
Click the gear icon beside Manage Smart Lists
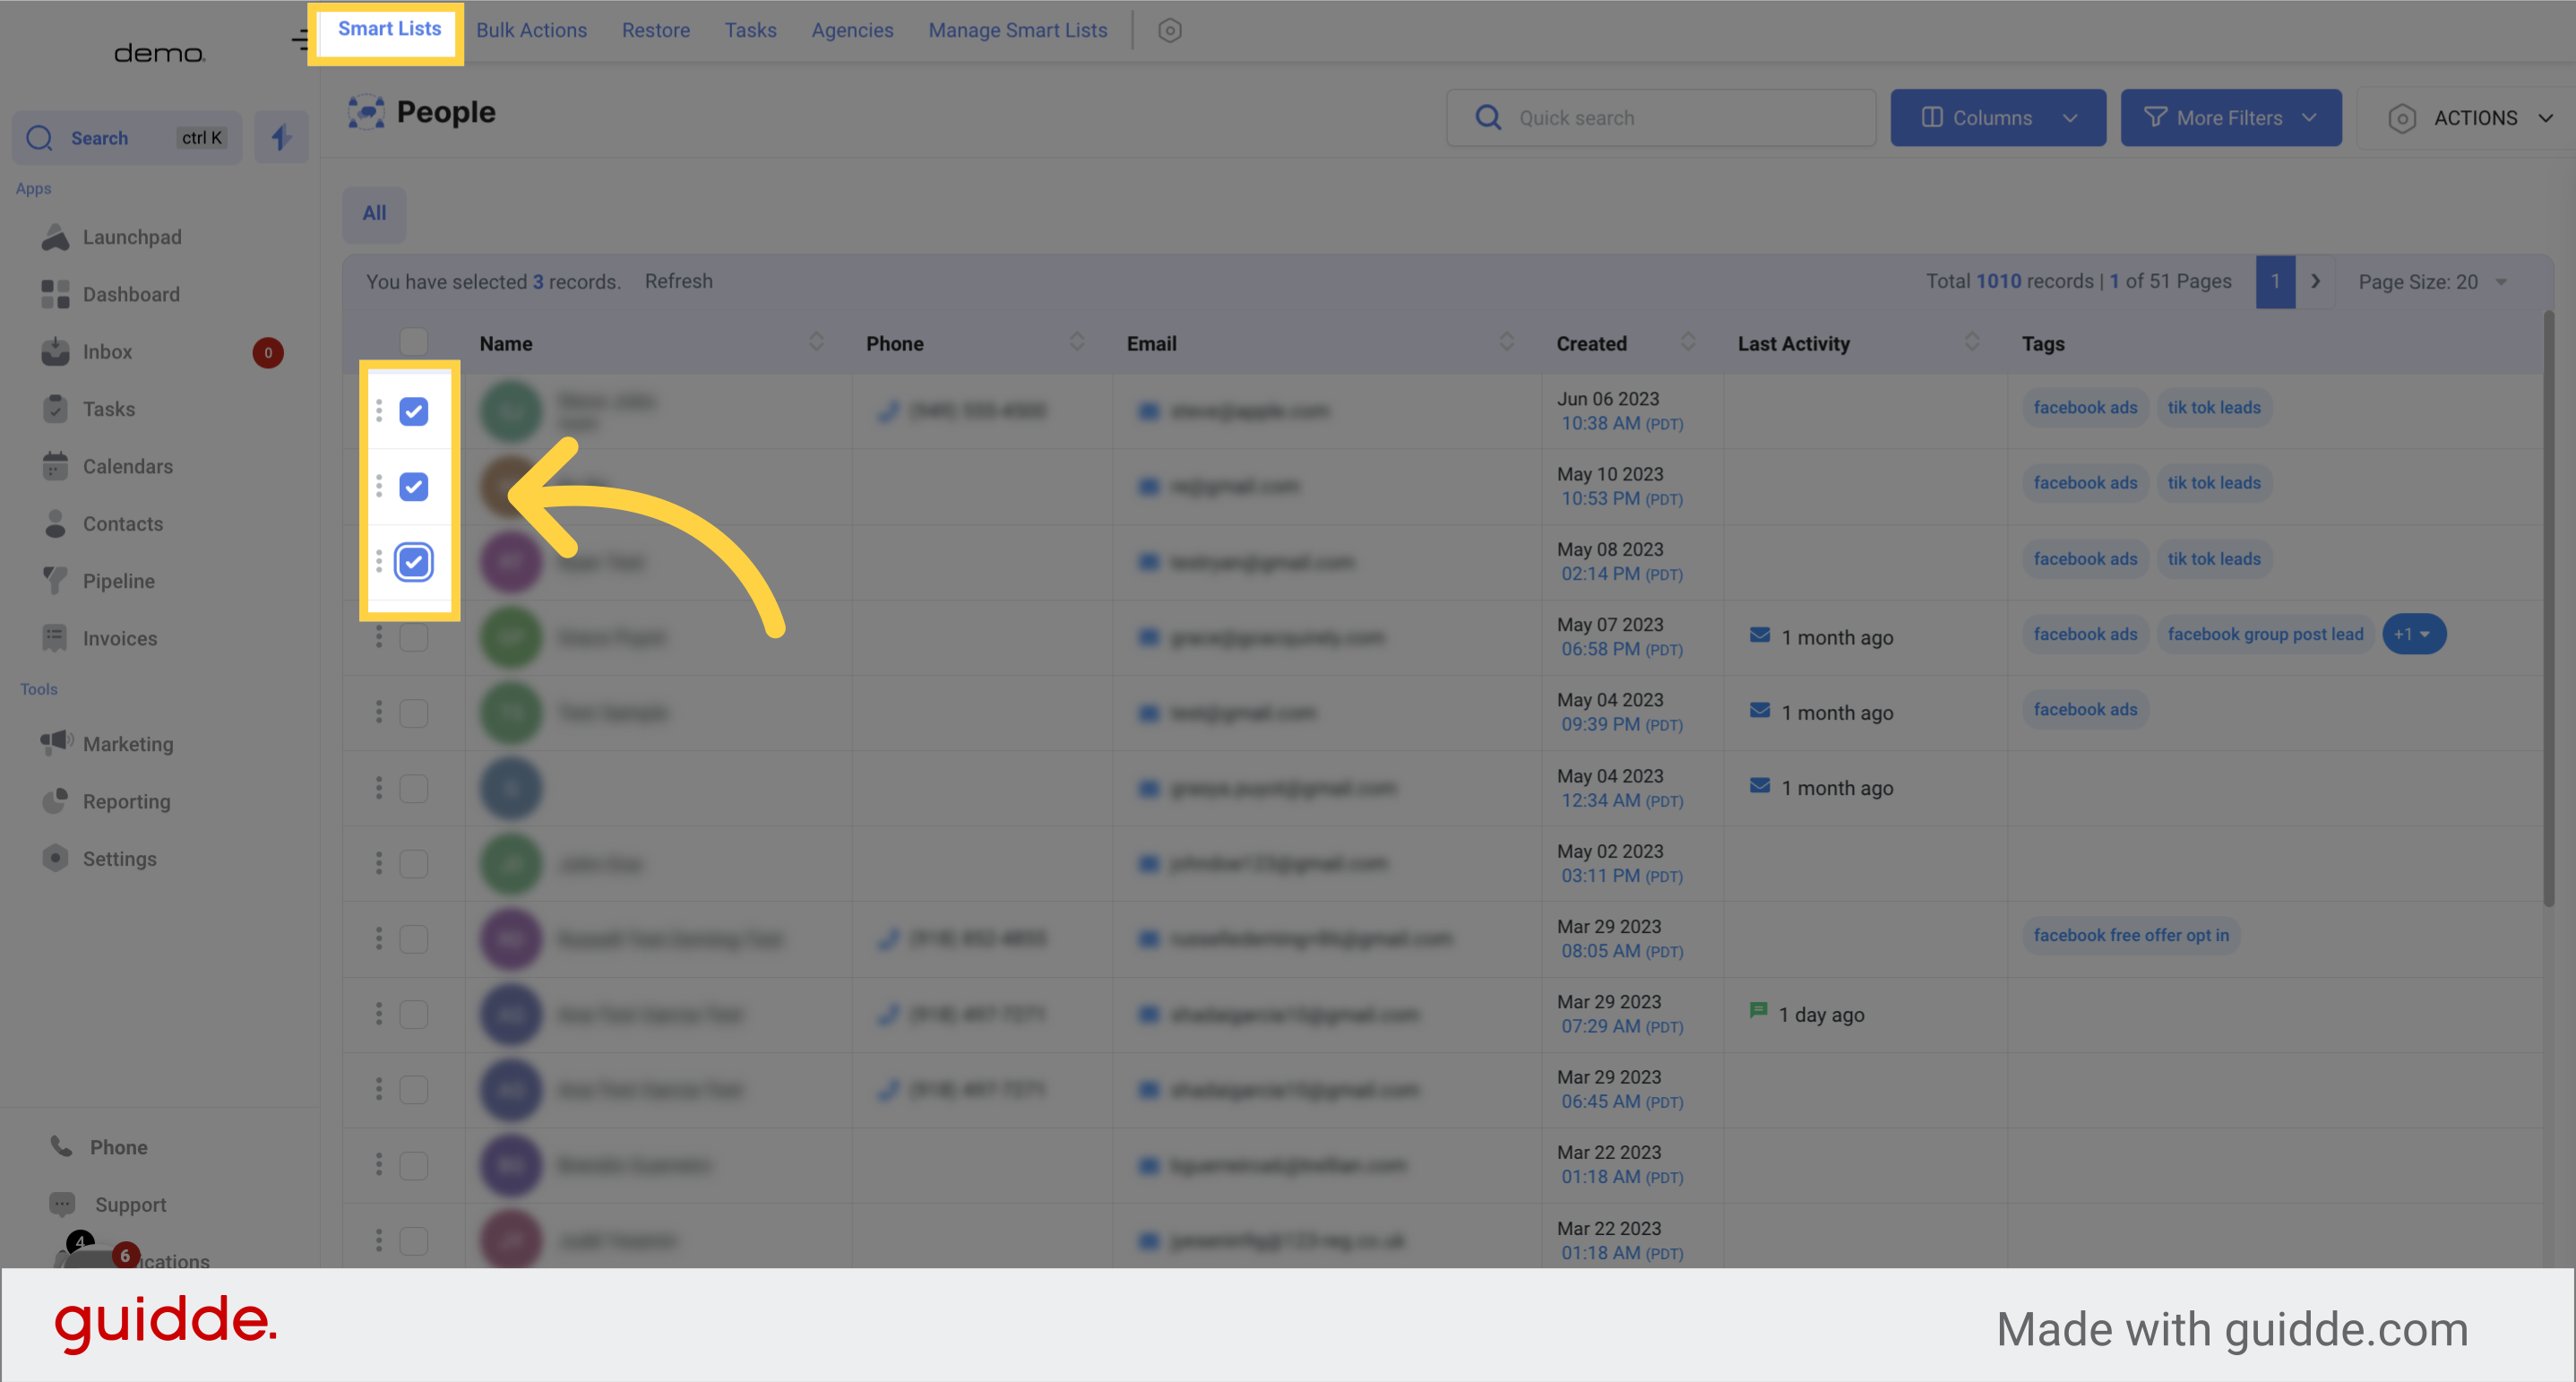(x=1169, y=30)
